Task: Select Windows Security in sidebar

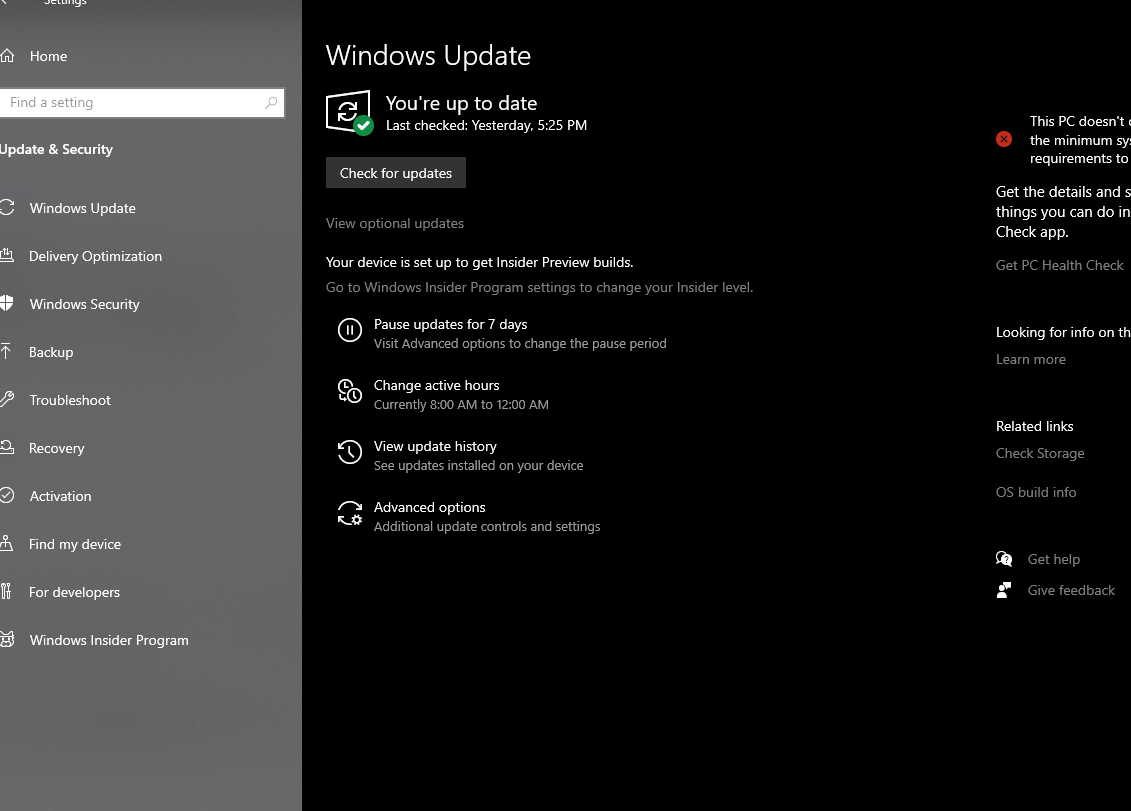Action: pos(84,304)
